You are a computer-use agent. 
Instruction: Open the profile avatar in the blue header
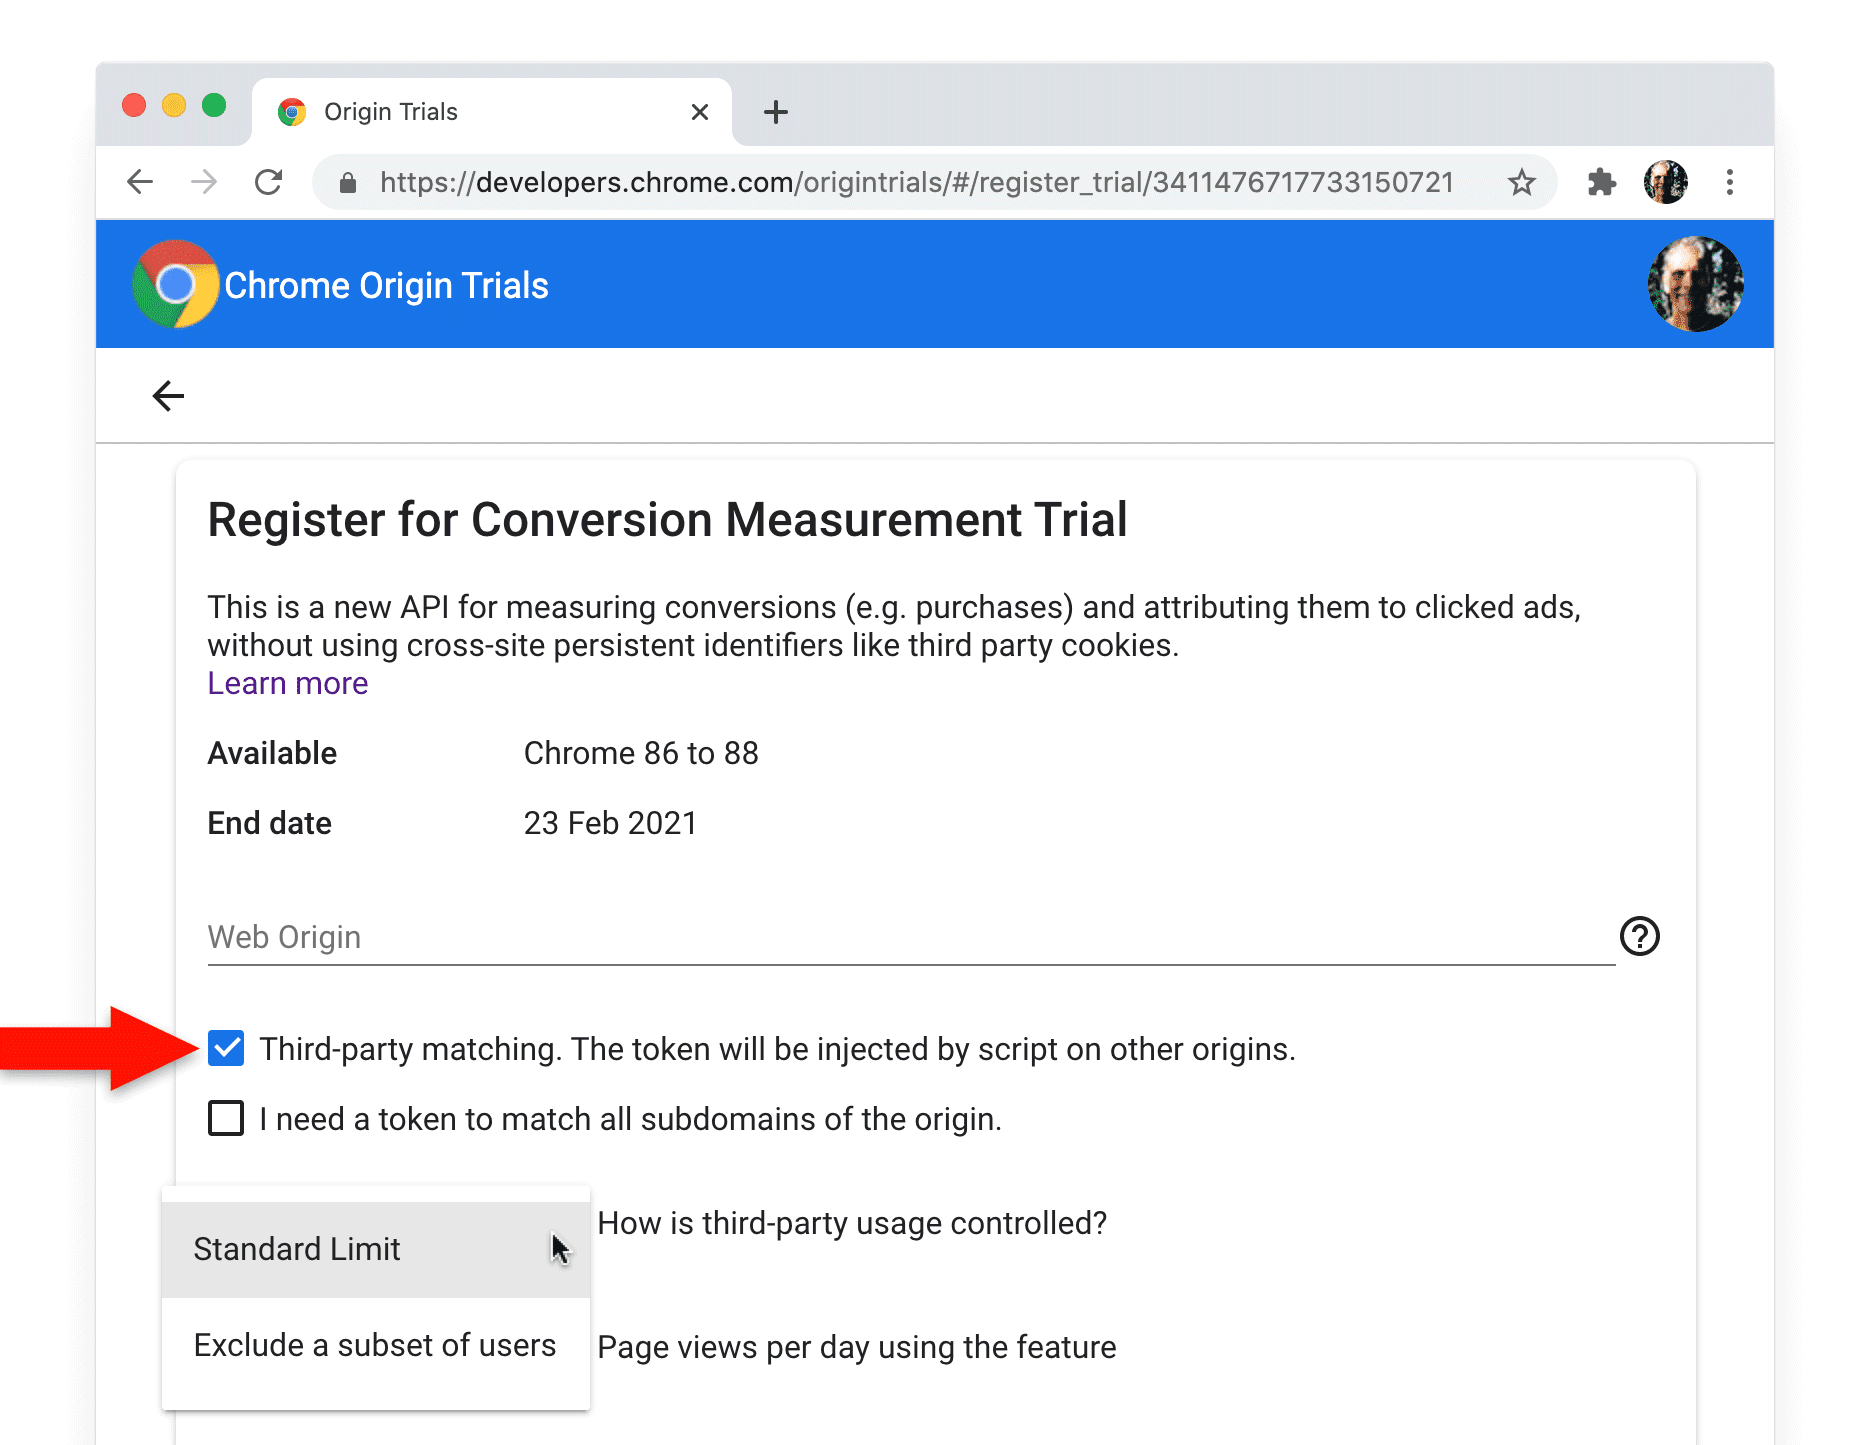pyautogui.click(x=1694, y=284)
